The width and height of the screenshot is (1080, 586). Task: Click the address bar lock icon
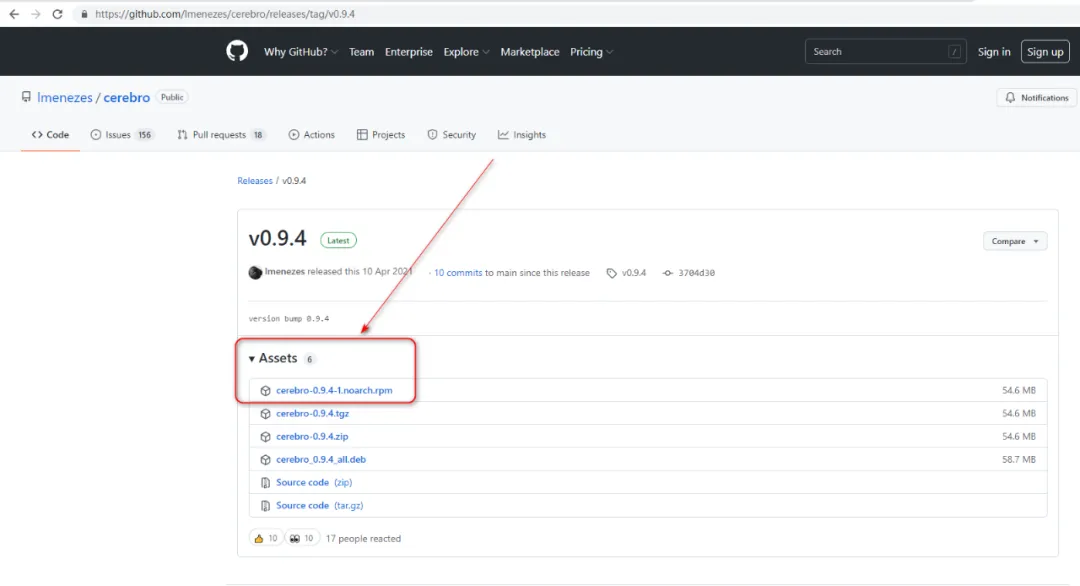click(x=84, y=14)
